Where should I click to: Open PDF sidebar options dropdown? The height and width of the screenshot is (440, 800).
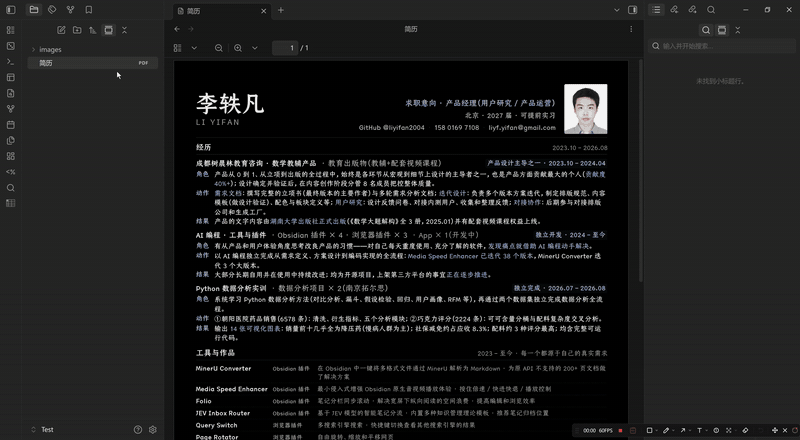194,48
